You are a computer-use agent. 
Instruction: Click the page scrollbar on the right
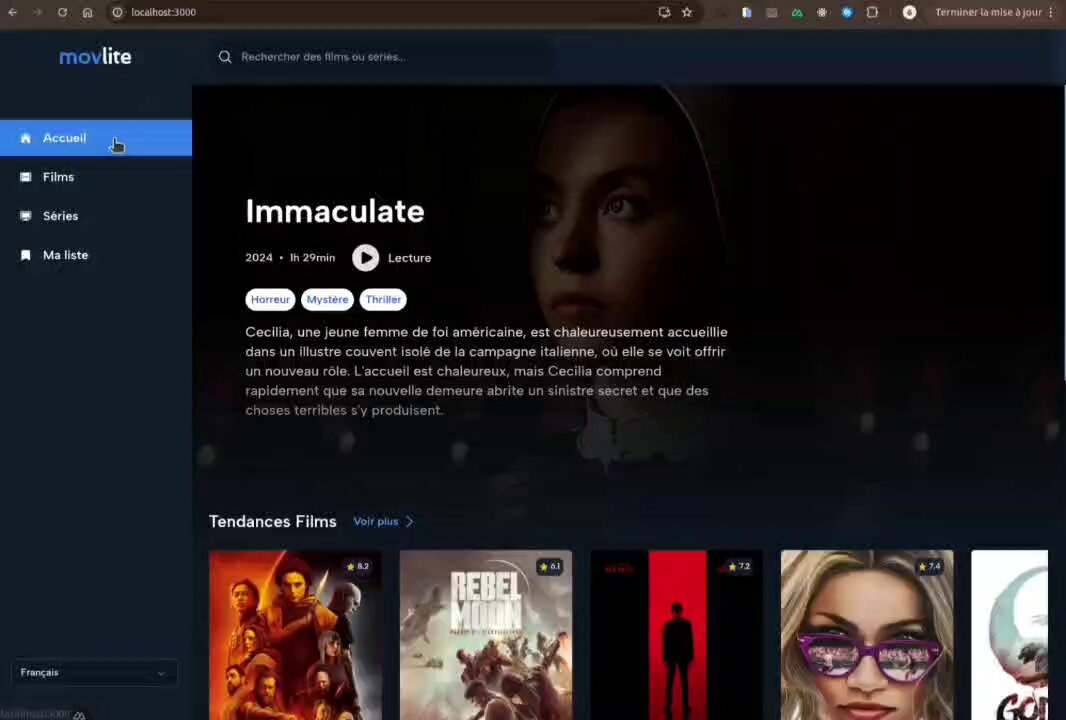(x=1064, y=231)
